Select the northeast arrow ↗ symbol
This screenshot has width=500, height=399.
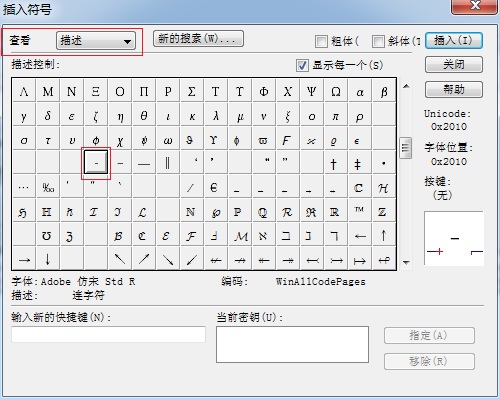(144, 259)
